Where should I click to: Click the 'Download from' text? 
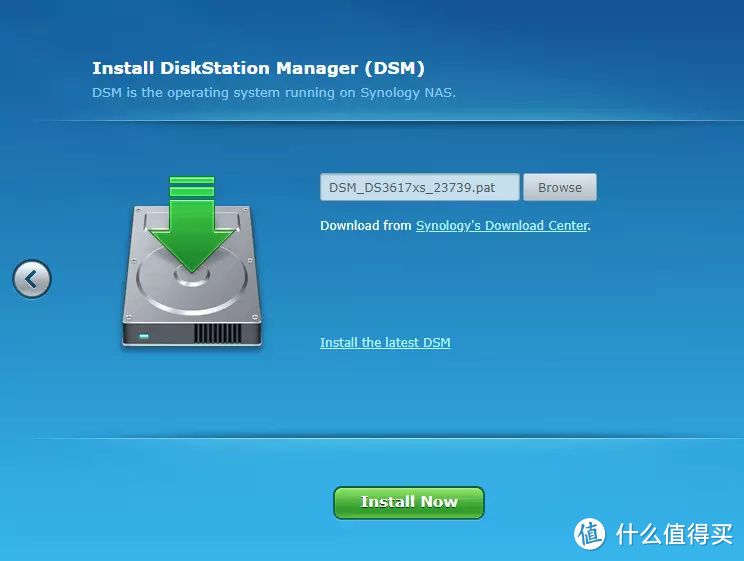pos(366,226)
